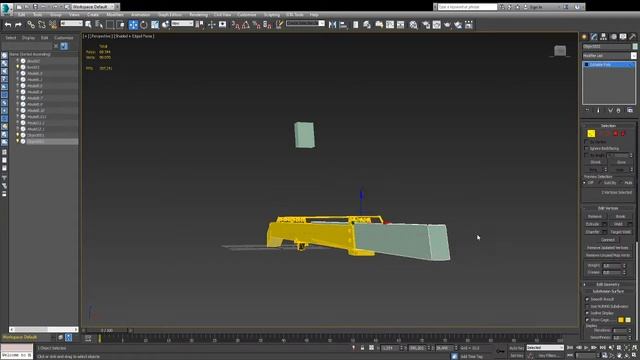Activate the Select and Link tool
The width and height of the screenshot is (640, 360).
coord(31,25)
